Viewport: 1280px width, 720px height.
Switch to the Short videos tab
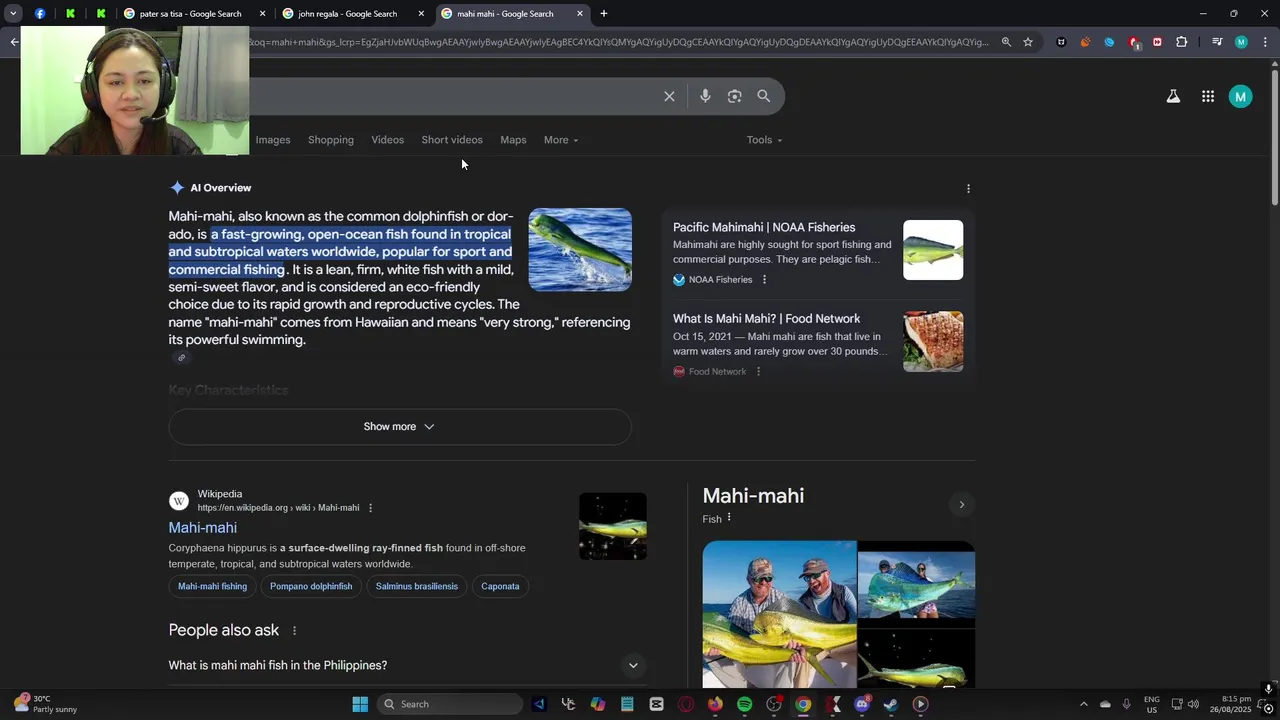(452, 140)
